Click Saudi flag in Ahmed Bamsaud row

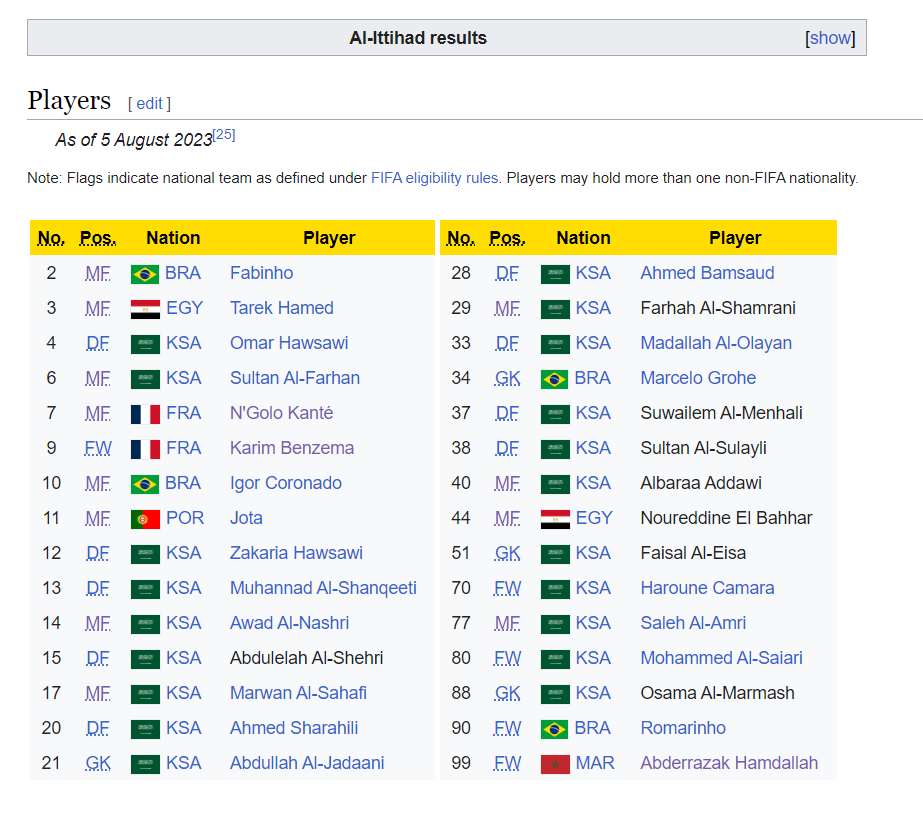pos(555,274)
